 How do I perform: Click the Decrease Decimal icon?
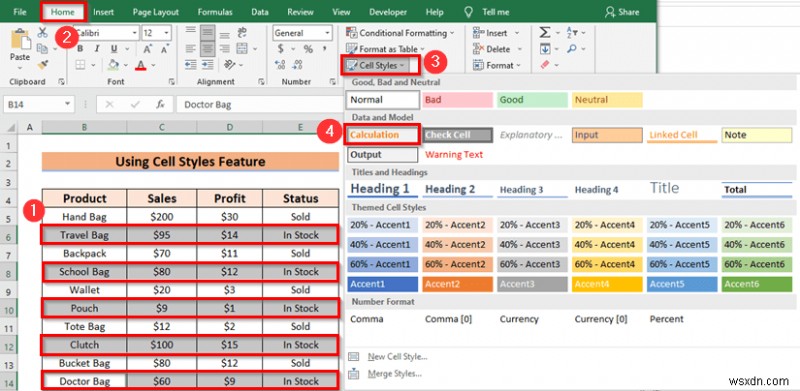297,65
